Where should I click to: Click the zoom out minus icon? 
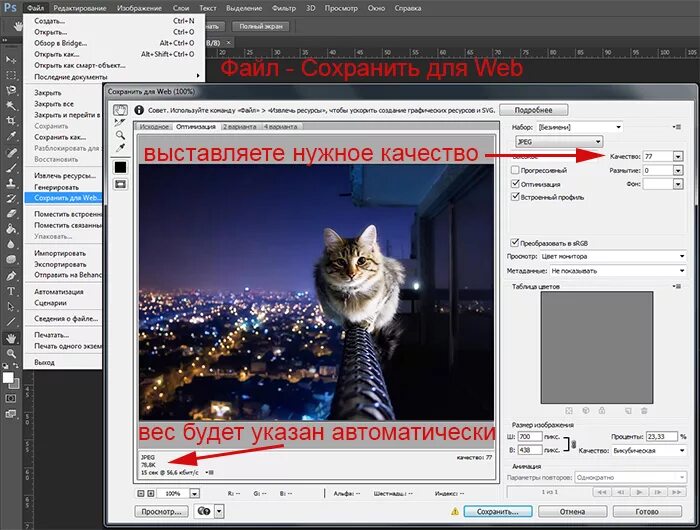[x=141, y=493]
